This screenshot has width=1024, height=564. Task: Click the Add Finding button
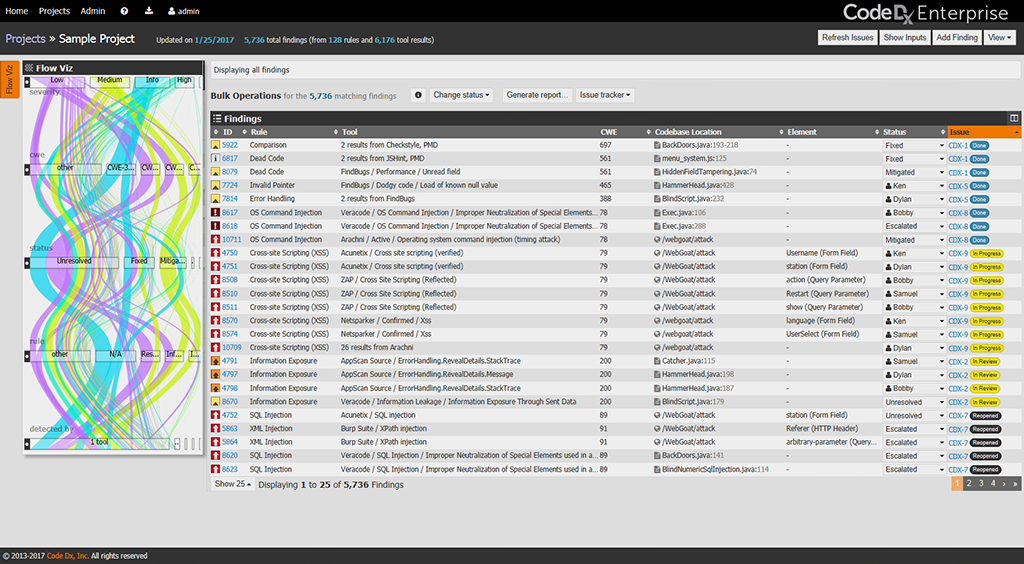[957, 38]
